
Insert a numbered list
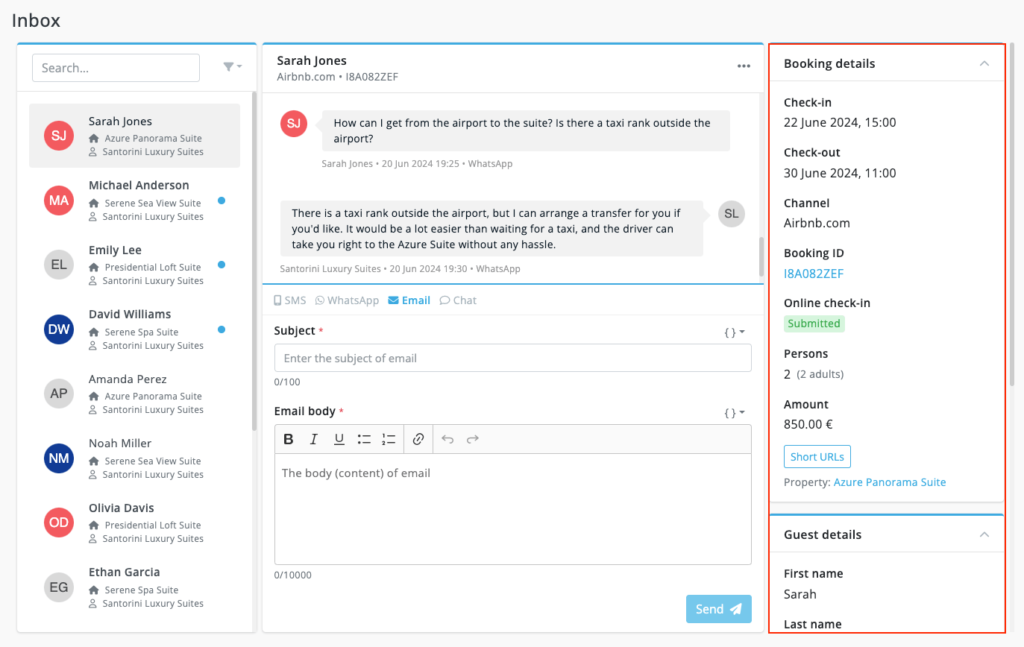pos(389,439)
